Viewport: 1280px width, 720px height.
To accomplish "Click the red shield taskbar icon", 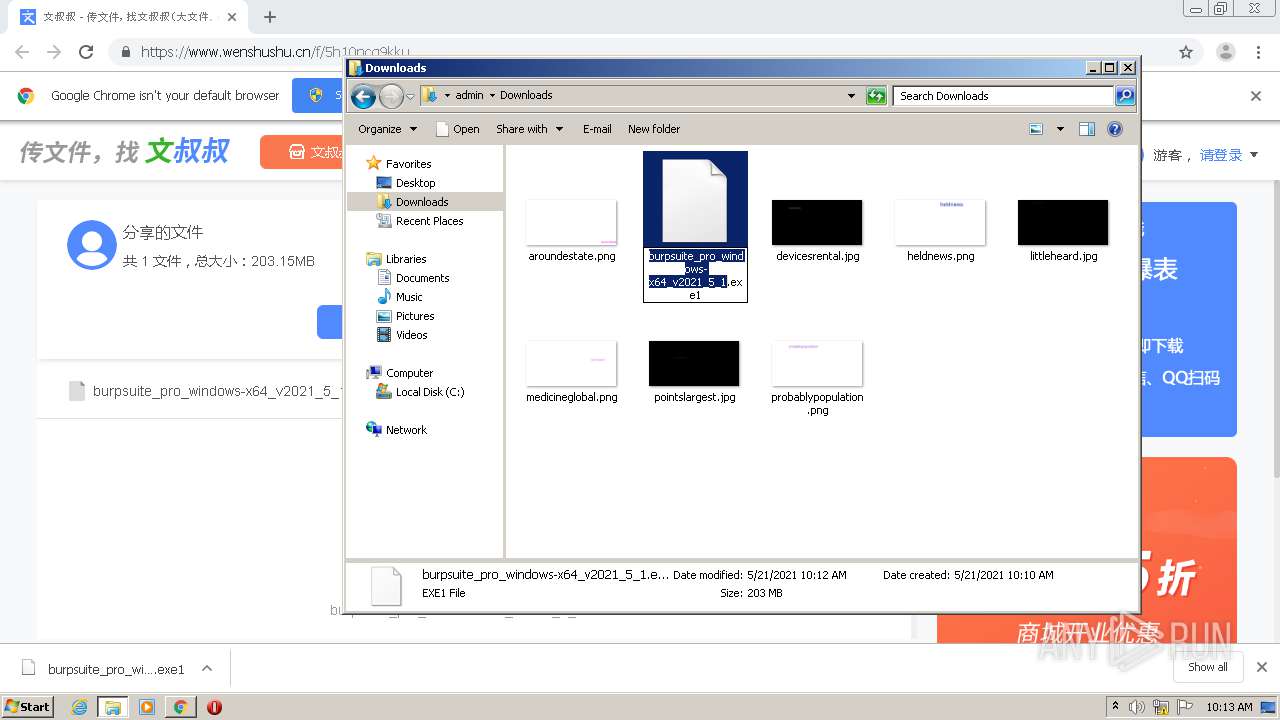I will tap(214, 707).
